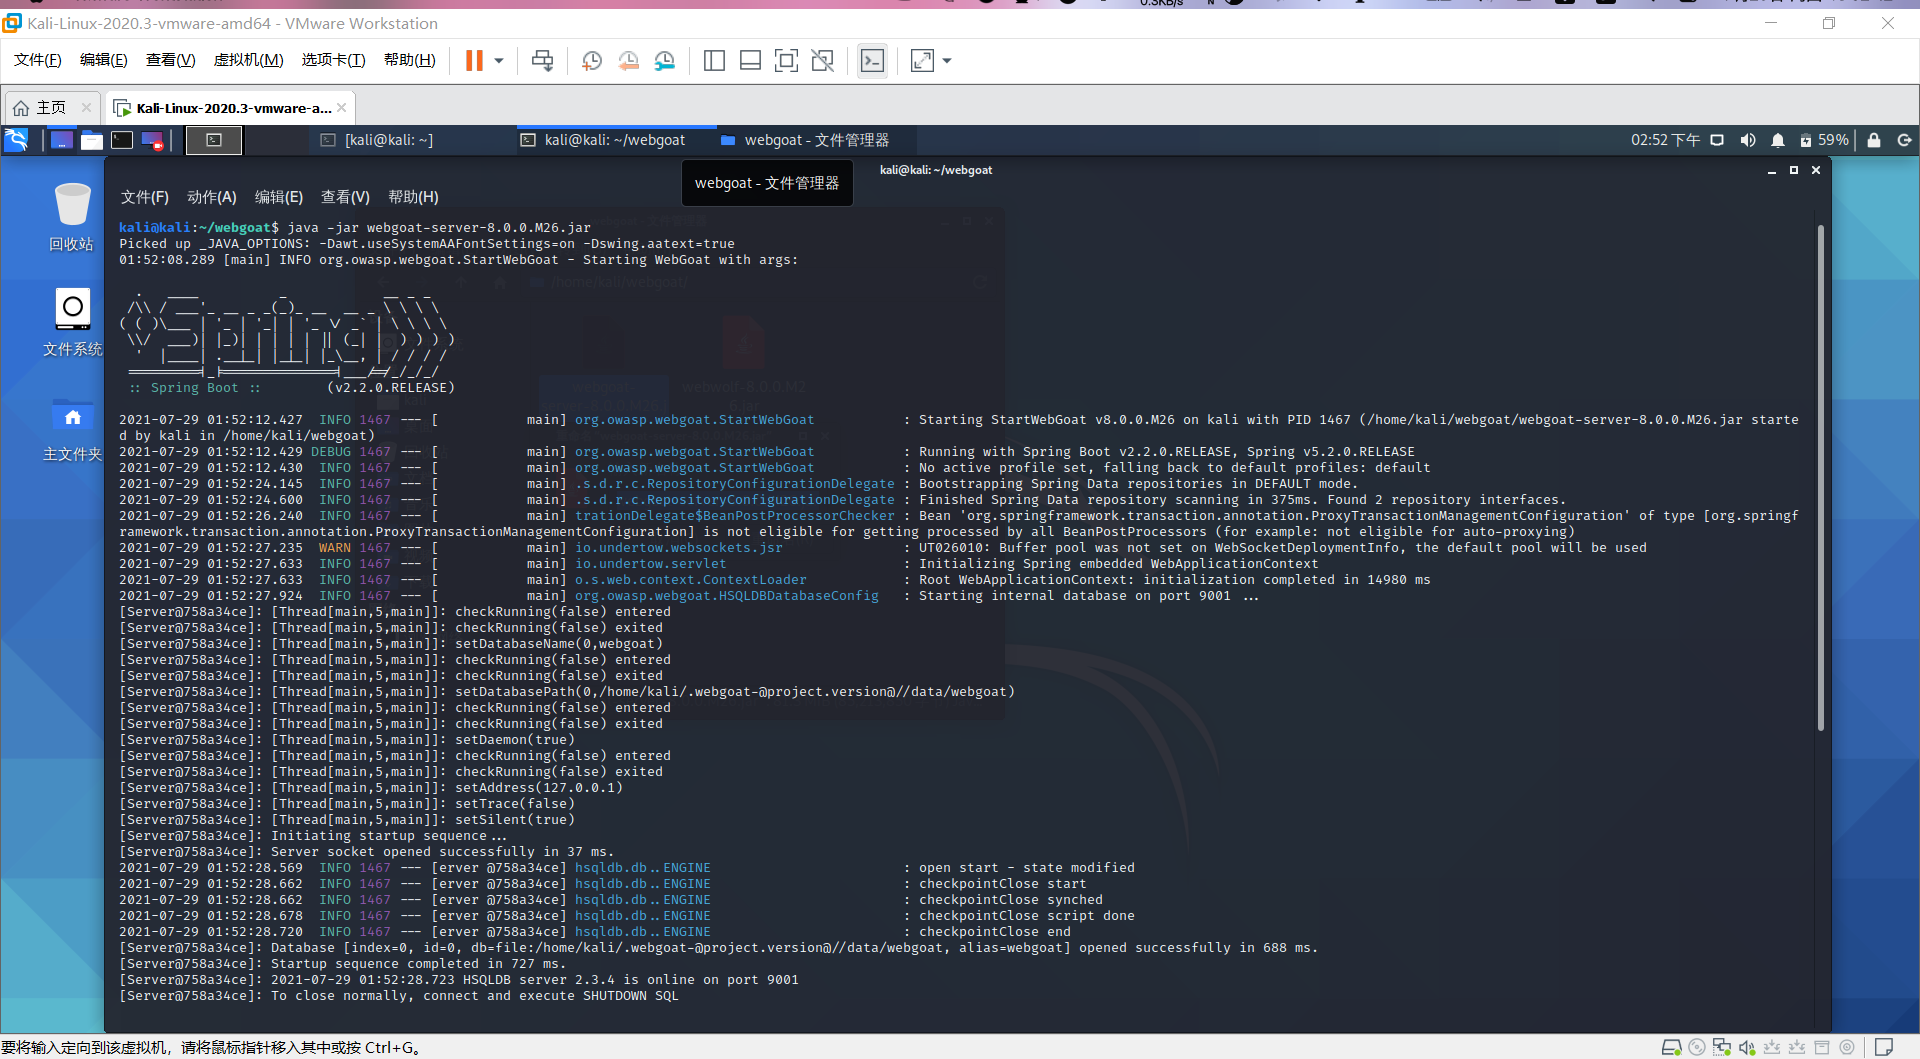Toggle the virtual machine console pane
1920x1059 pixels.
coord(872,60)
